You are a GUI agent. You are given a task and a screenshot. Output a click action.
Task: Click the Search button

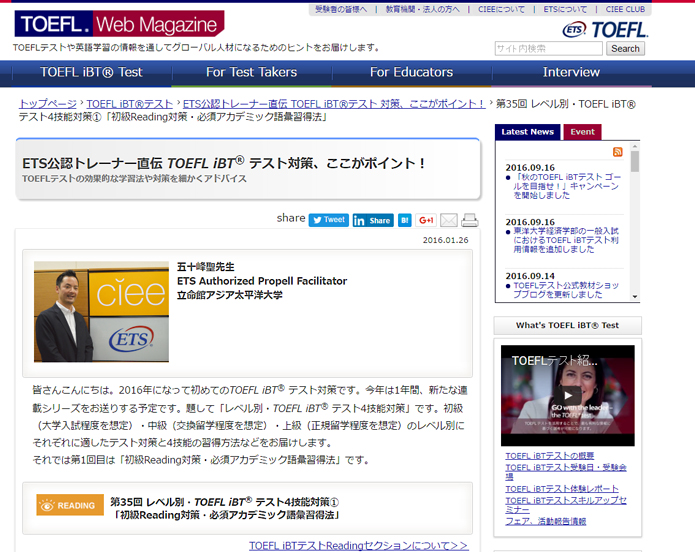(625, 49)
